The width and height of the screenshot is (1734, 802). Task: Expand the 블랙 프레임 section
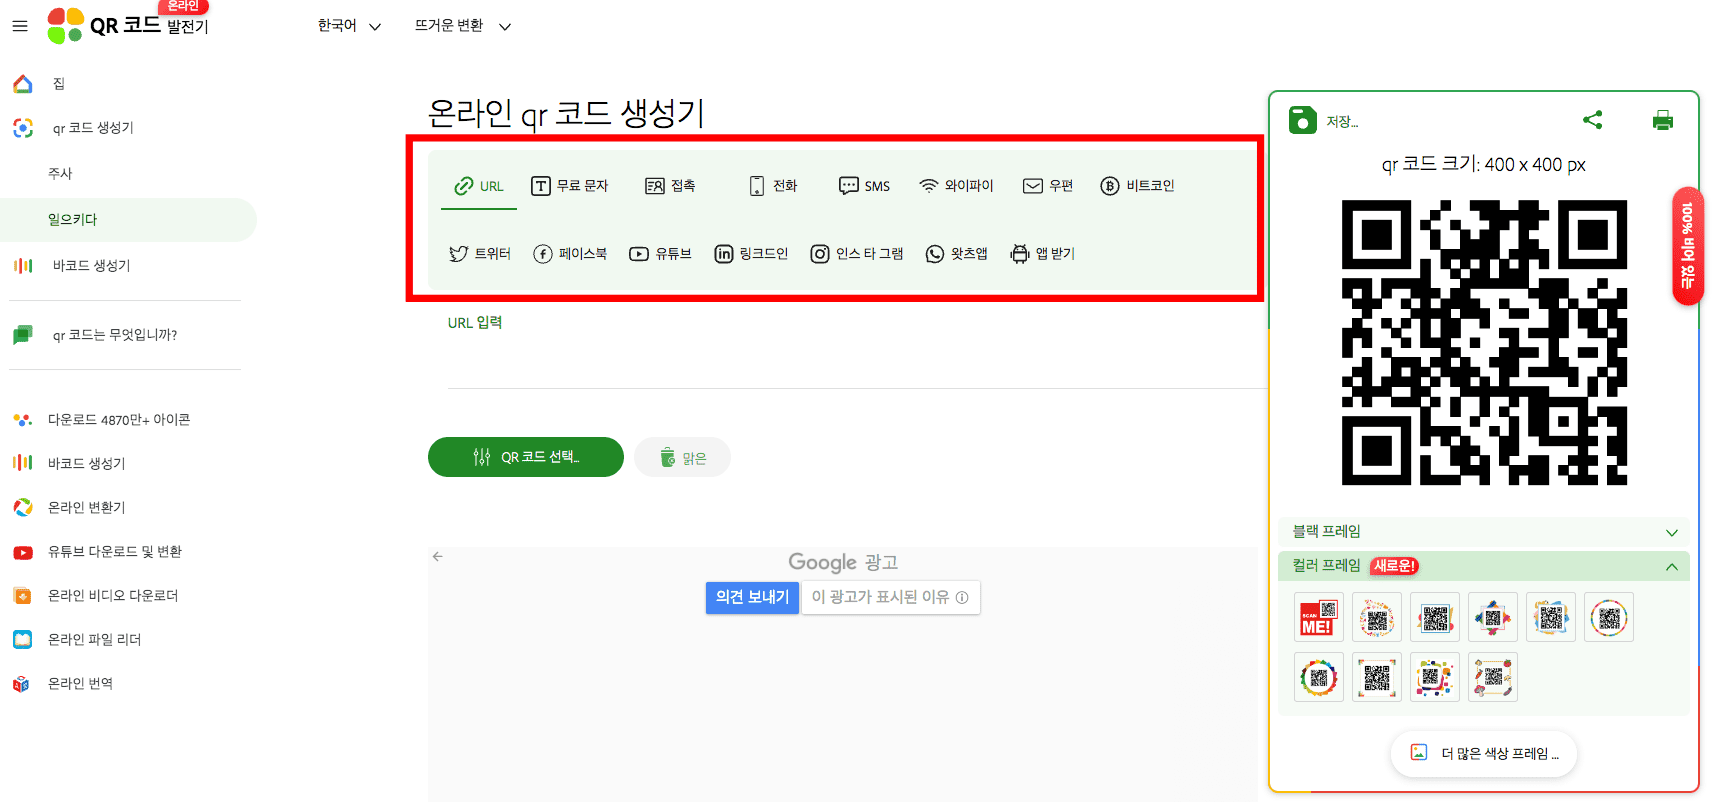click(1484, 532)
